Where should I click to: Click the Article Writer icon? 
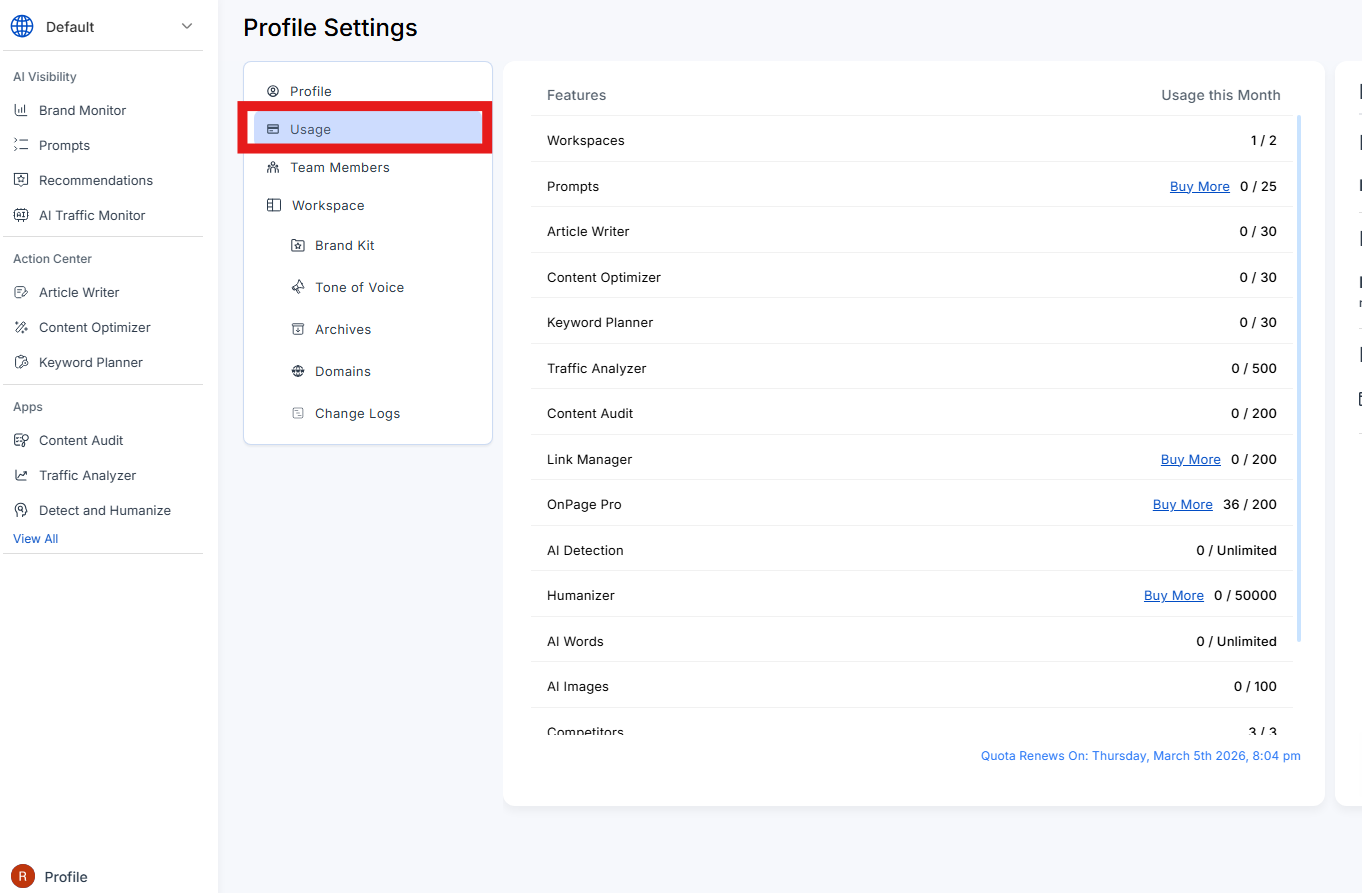point(21,293)
